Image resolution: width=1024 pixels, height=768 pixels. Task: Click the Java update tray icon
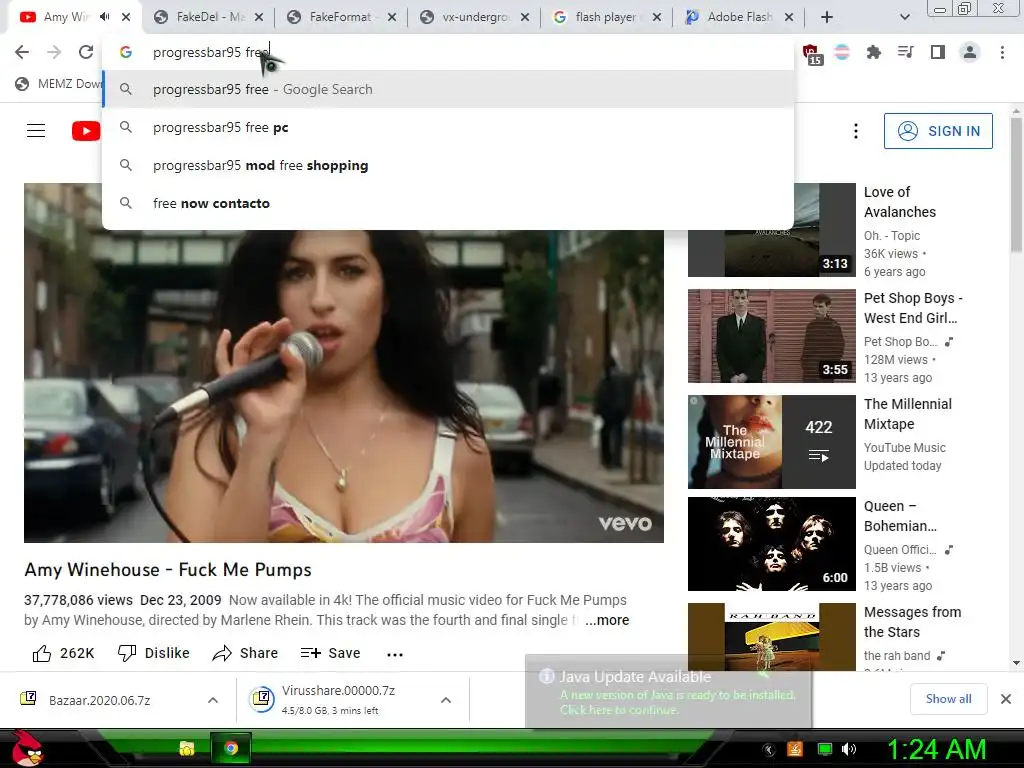[795, 749]
